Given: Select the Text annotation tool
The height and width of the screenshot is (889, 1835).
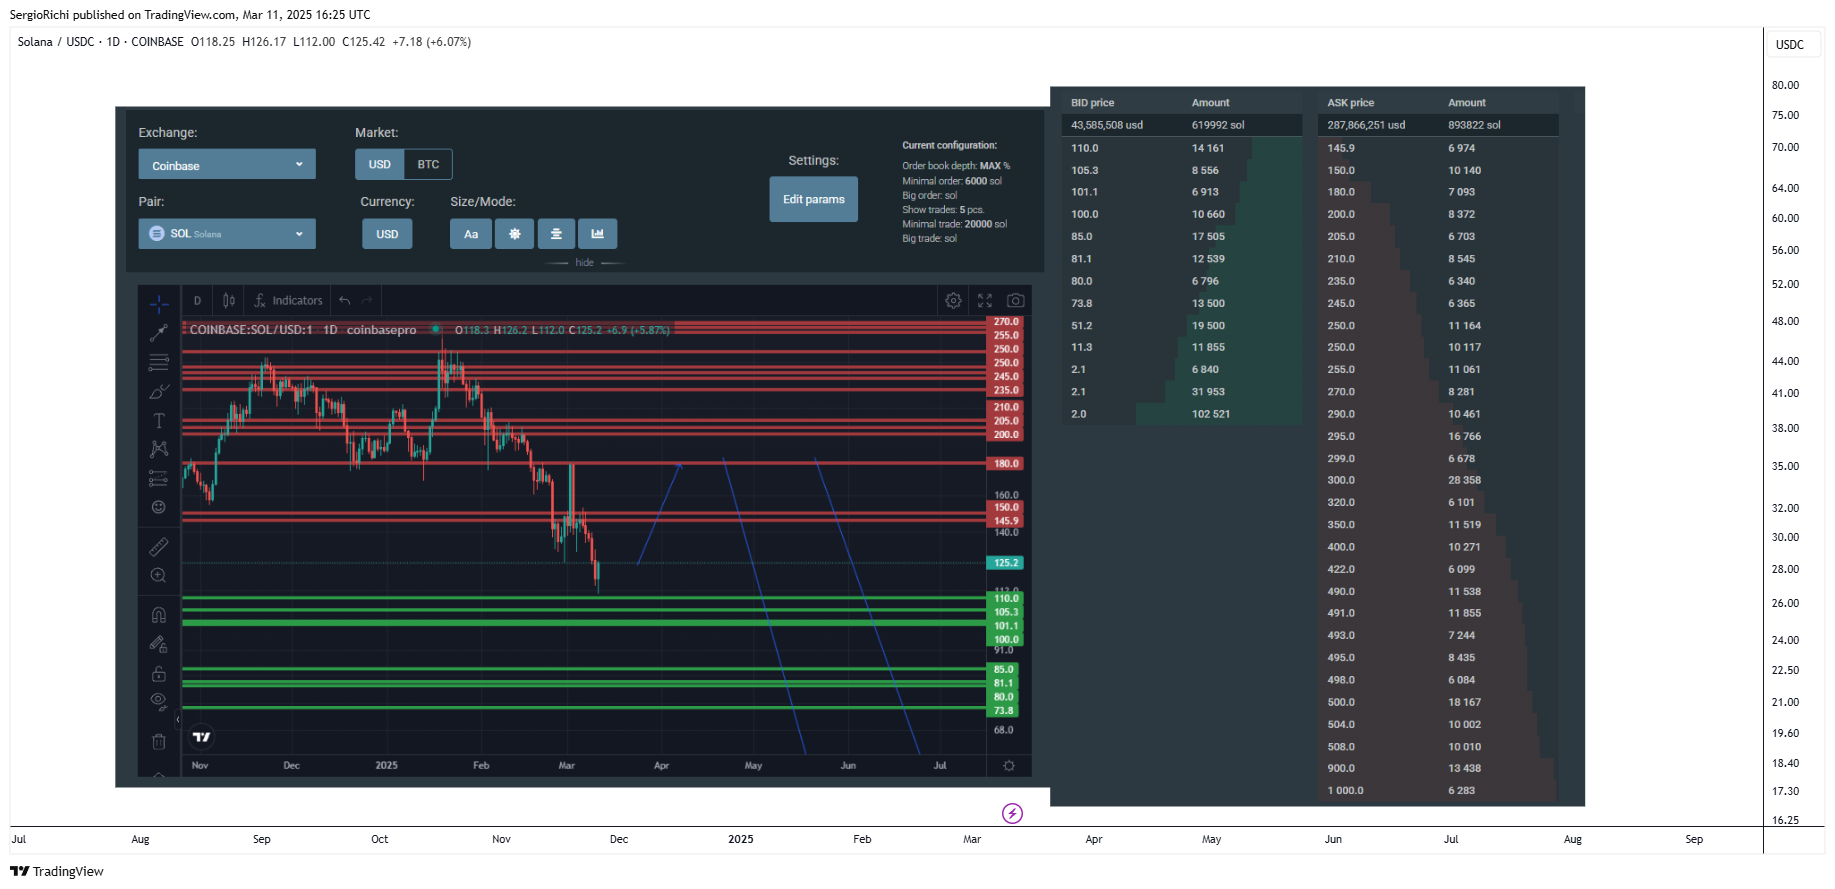Looking at the screenshot, I should (159, 420).
